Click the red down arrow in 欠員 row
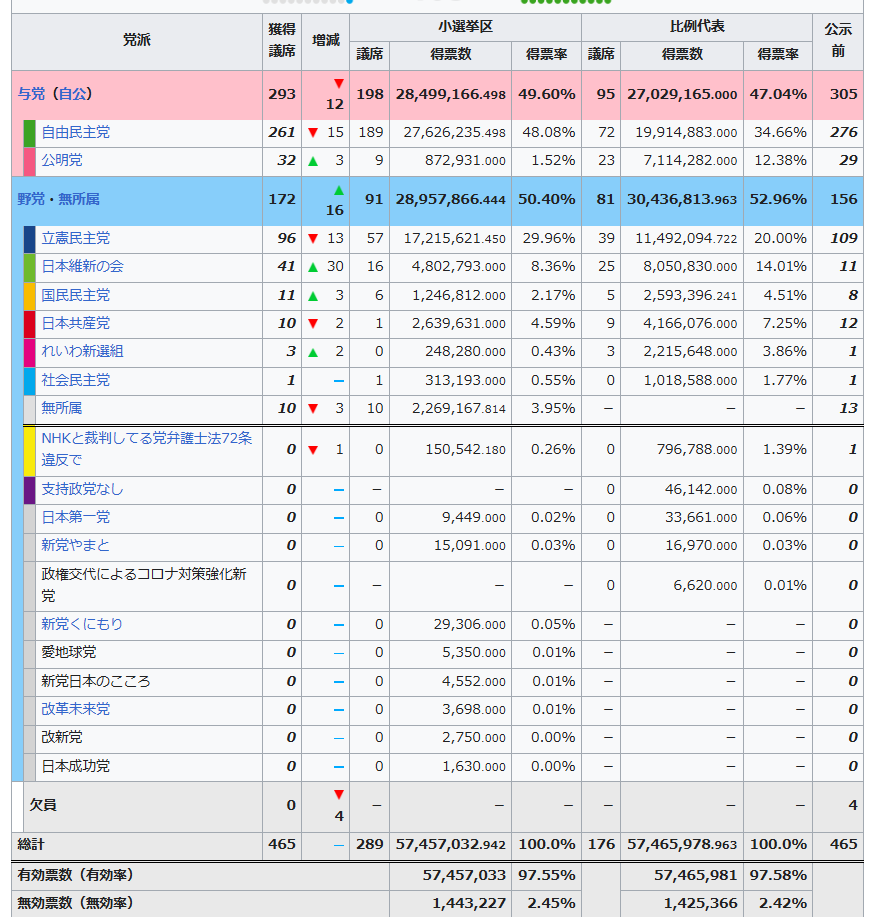 [x=339, y=795]
